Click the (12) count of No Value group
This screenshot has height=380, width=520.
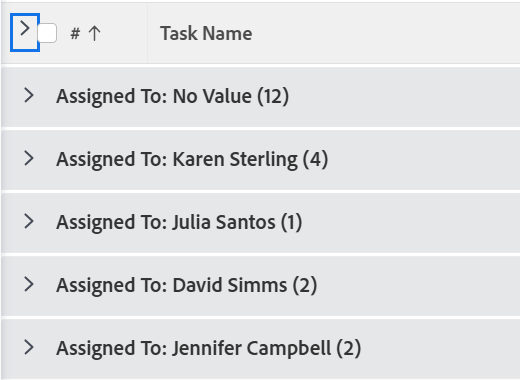pos(273,96)
